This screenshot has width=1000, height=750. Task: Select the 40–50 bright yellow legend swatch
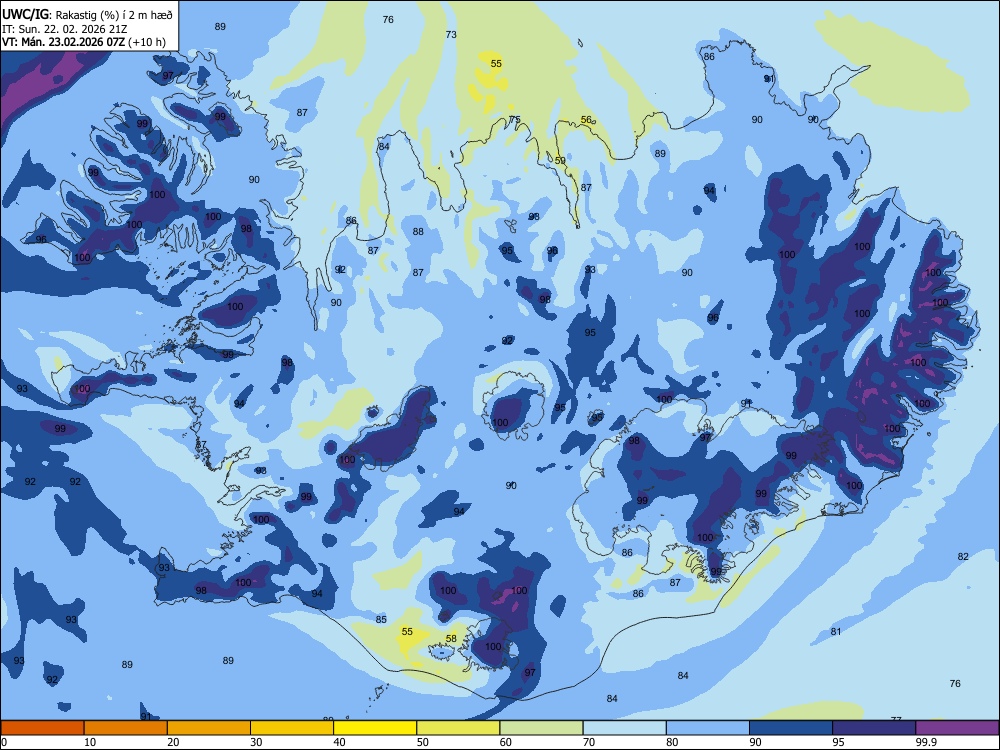pyautogui.click(x=375, y=728)
